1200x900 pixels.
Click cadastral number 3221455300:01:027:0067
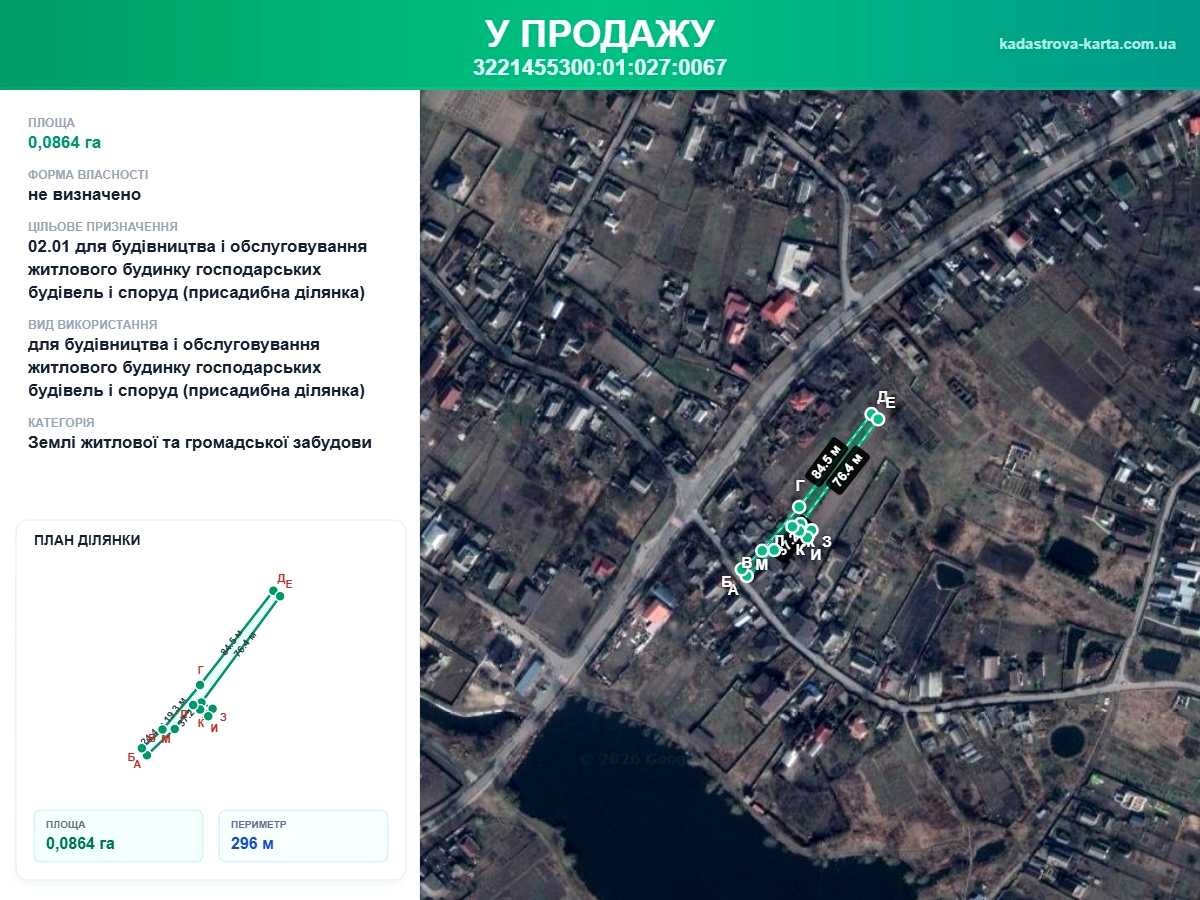(x=600, y=67)
